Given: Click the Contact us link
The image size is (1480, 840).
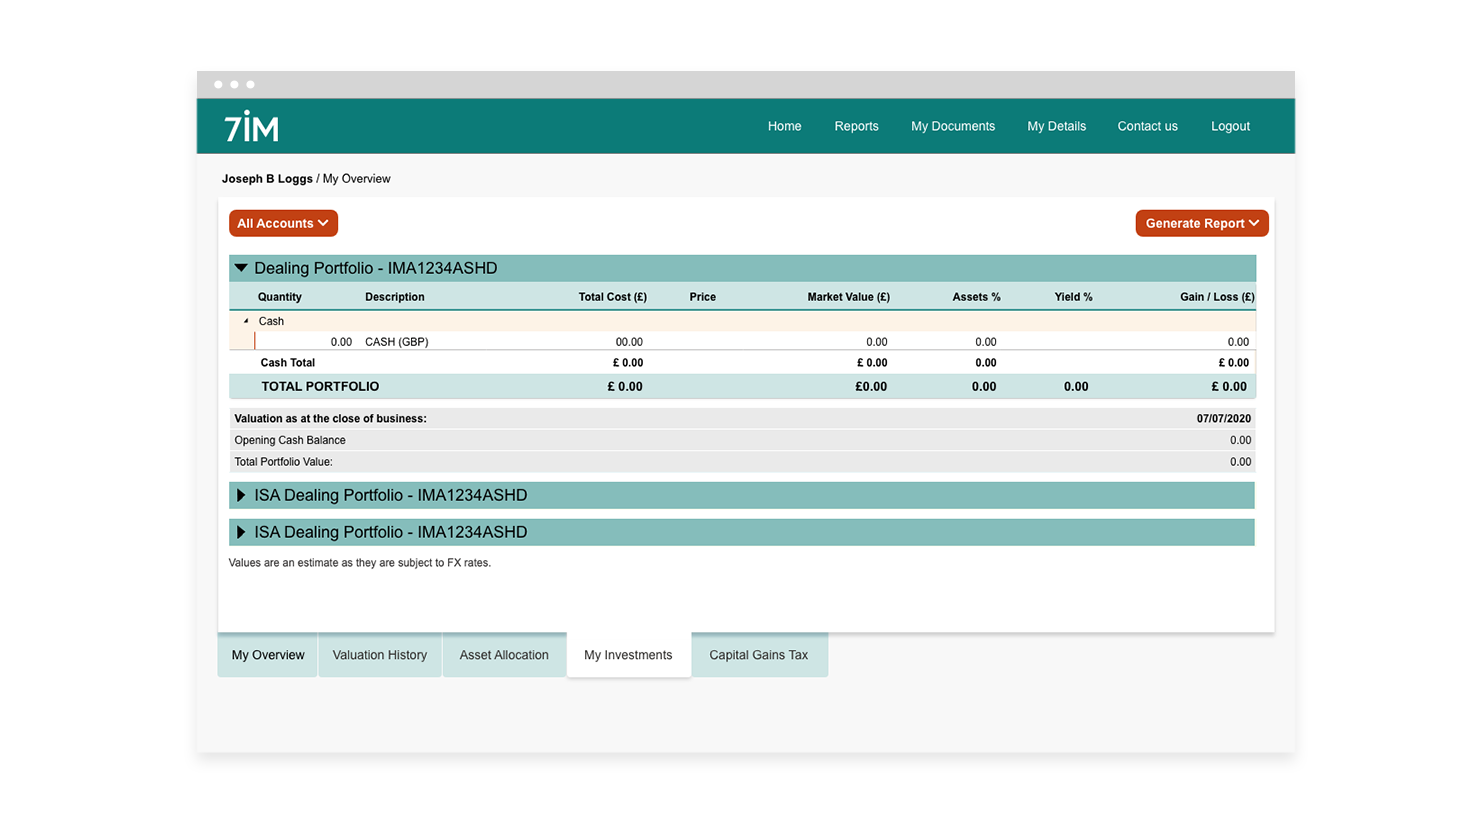Looking at the screenshot, I should 1147,126.
